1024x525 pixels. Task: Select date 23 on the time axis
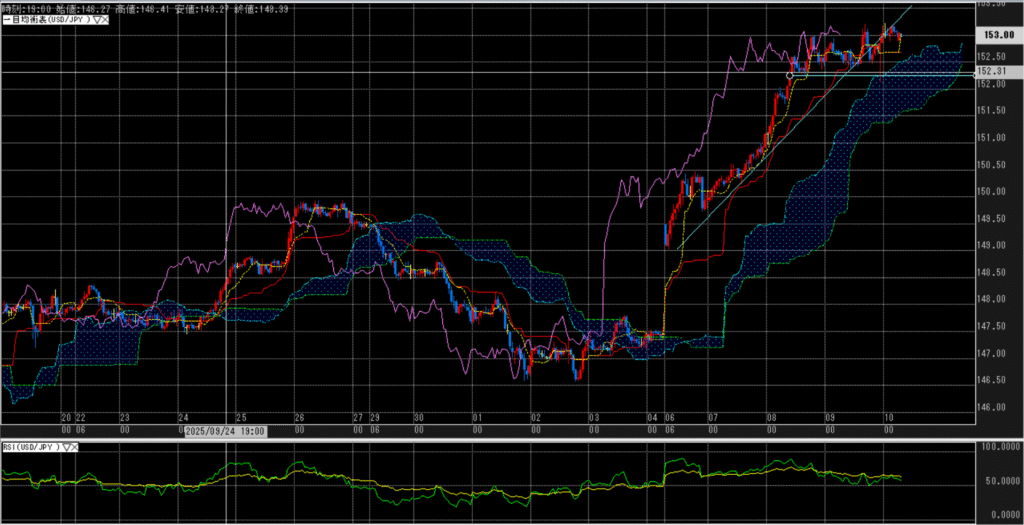[x=124, y=417]
